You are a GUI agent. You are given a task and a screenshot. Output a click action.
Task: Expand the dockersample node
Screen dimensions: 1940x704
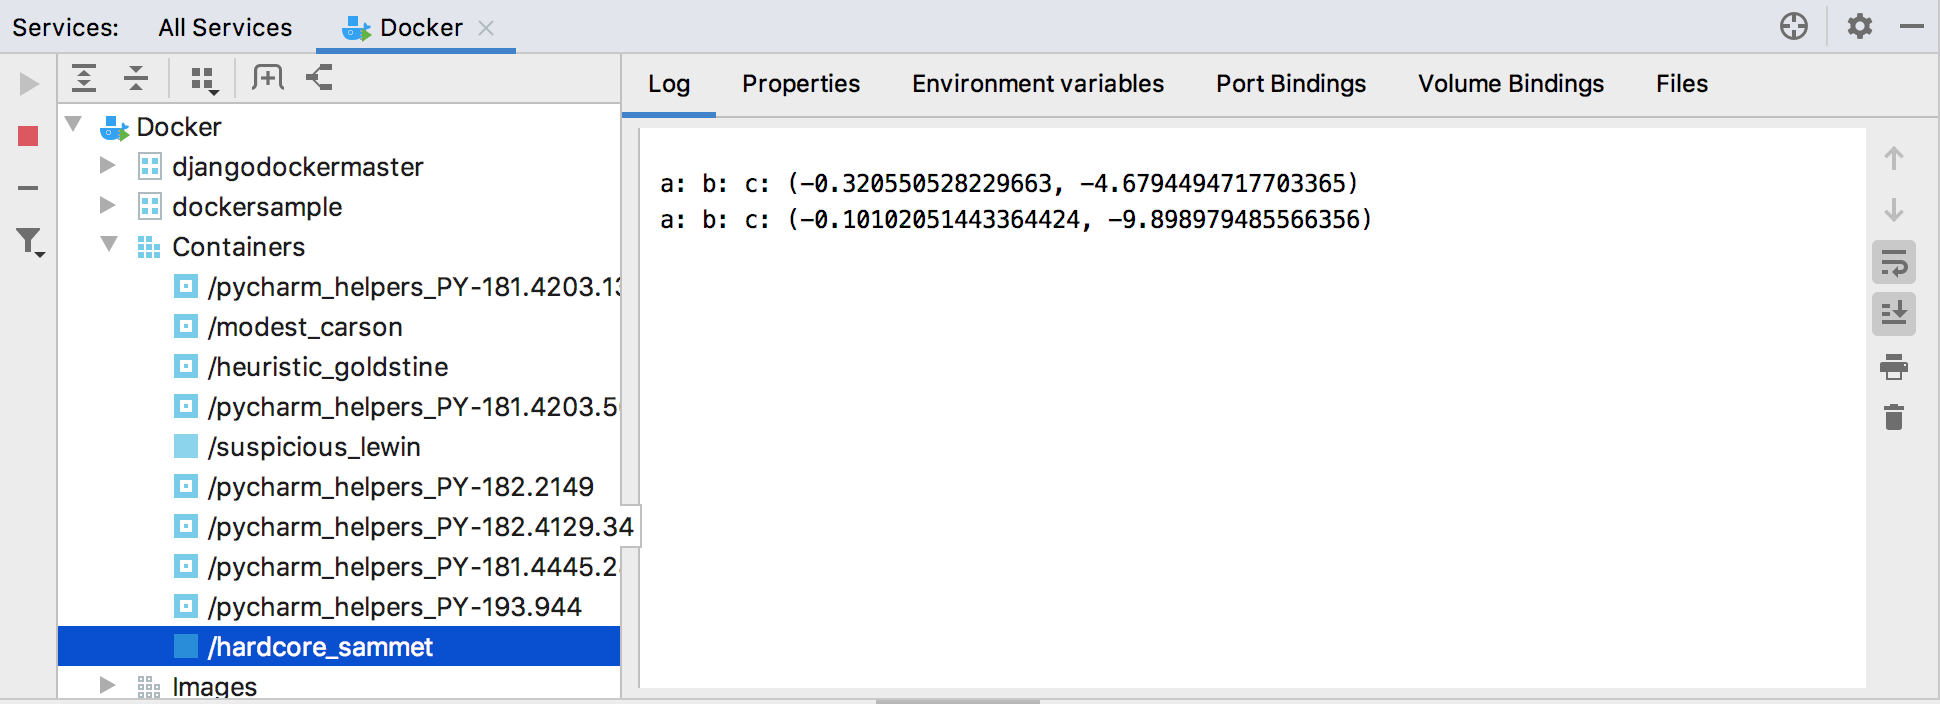[108, 205]
